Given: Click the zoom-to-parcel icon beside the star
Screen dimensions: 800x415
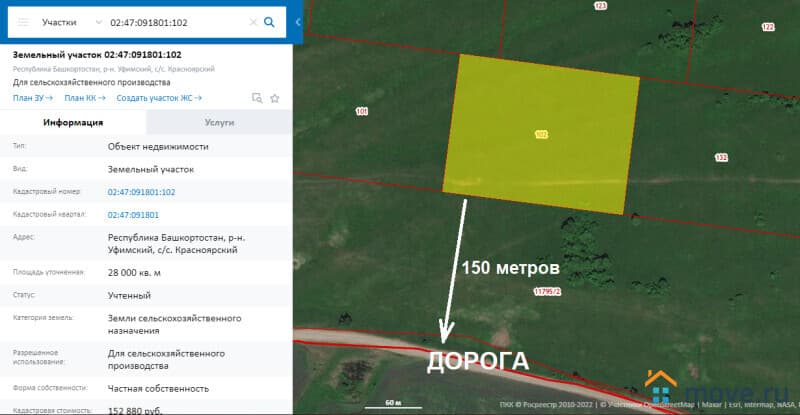Looking at the screenshot, I should (x=257, y=98).
